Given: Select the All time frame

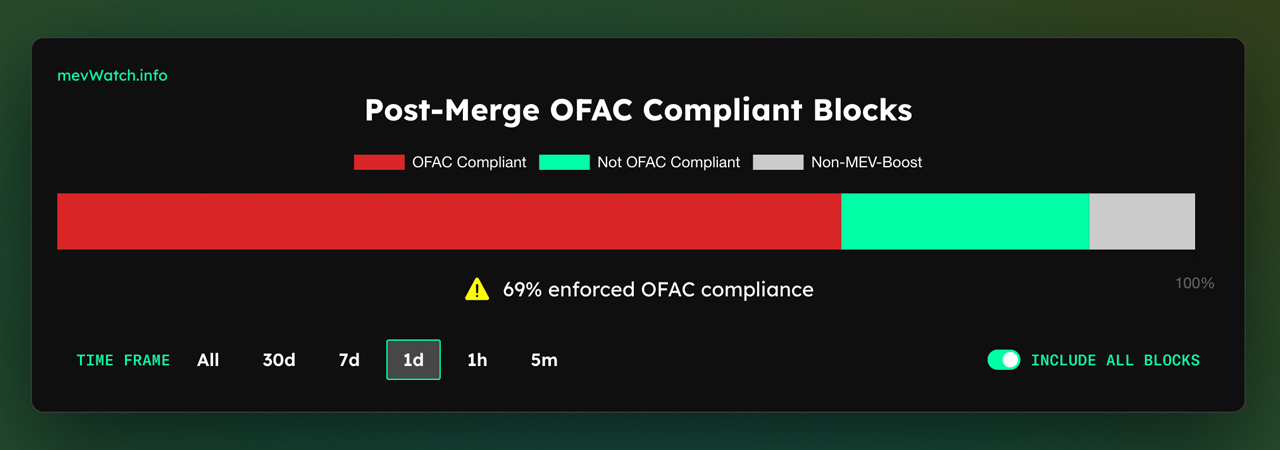Looking at the screenshot, I should 208,360.
